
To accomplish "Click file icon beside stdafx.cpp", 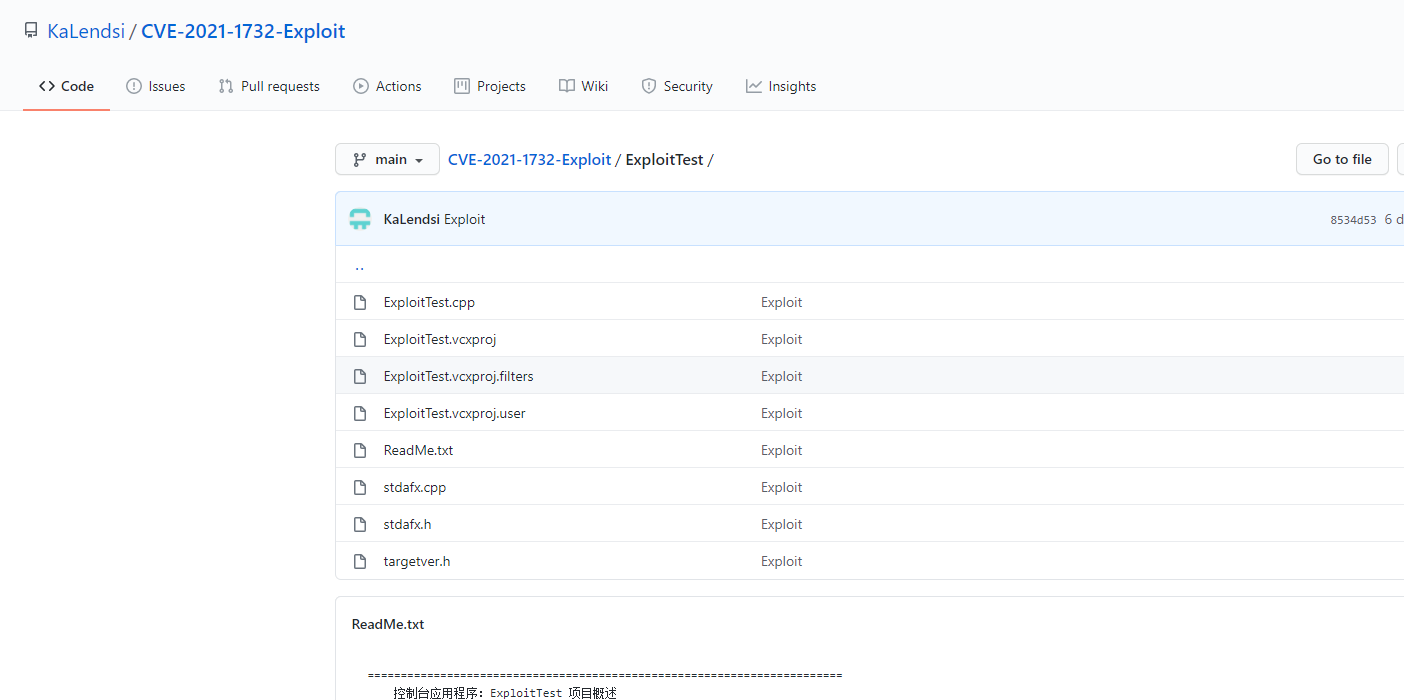I will tap(360, 487).
